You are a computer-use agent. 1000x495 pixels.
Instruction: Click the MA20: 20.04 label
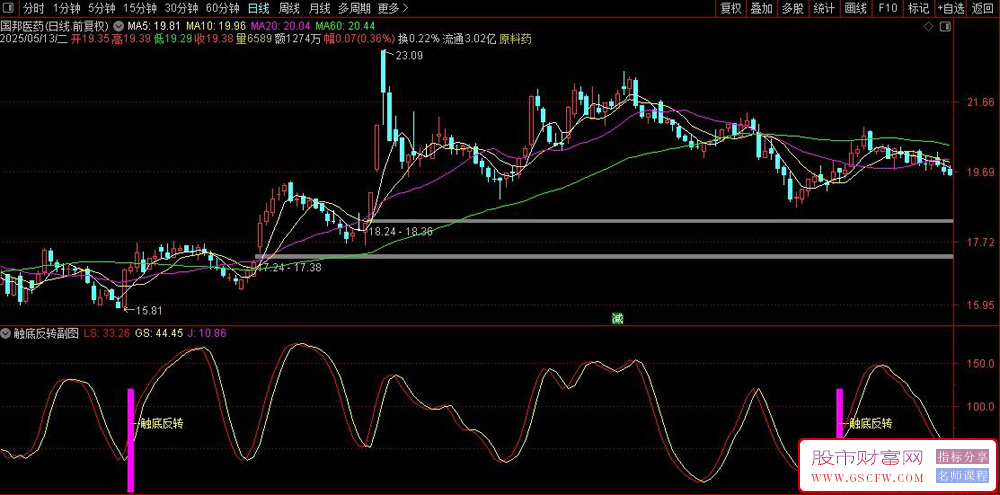(281, 27)
